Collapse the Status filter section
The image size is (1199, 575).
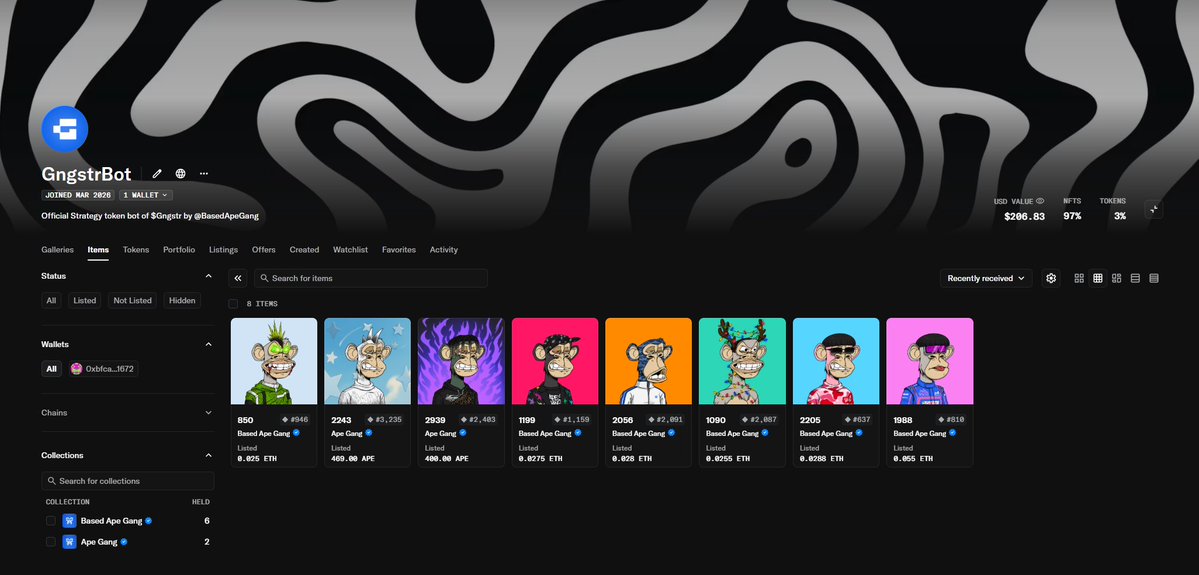tap(209, 276)
